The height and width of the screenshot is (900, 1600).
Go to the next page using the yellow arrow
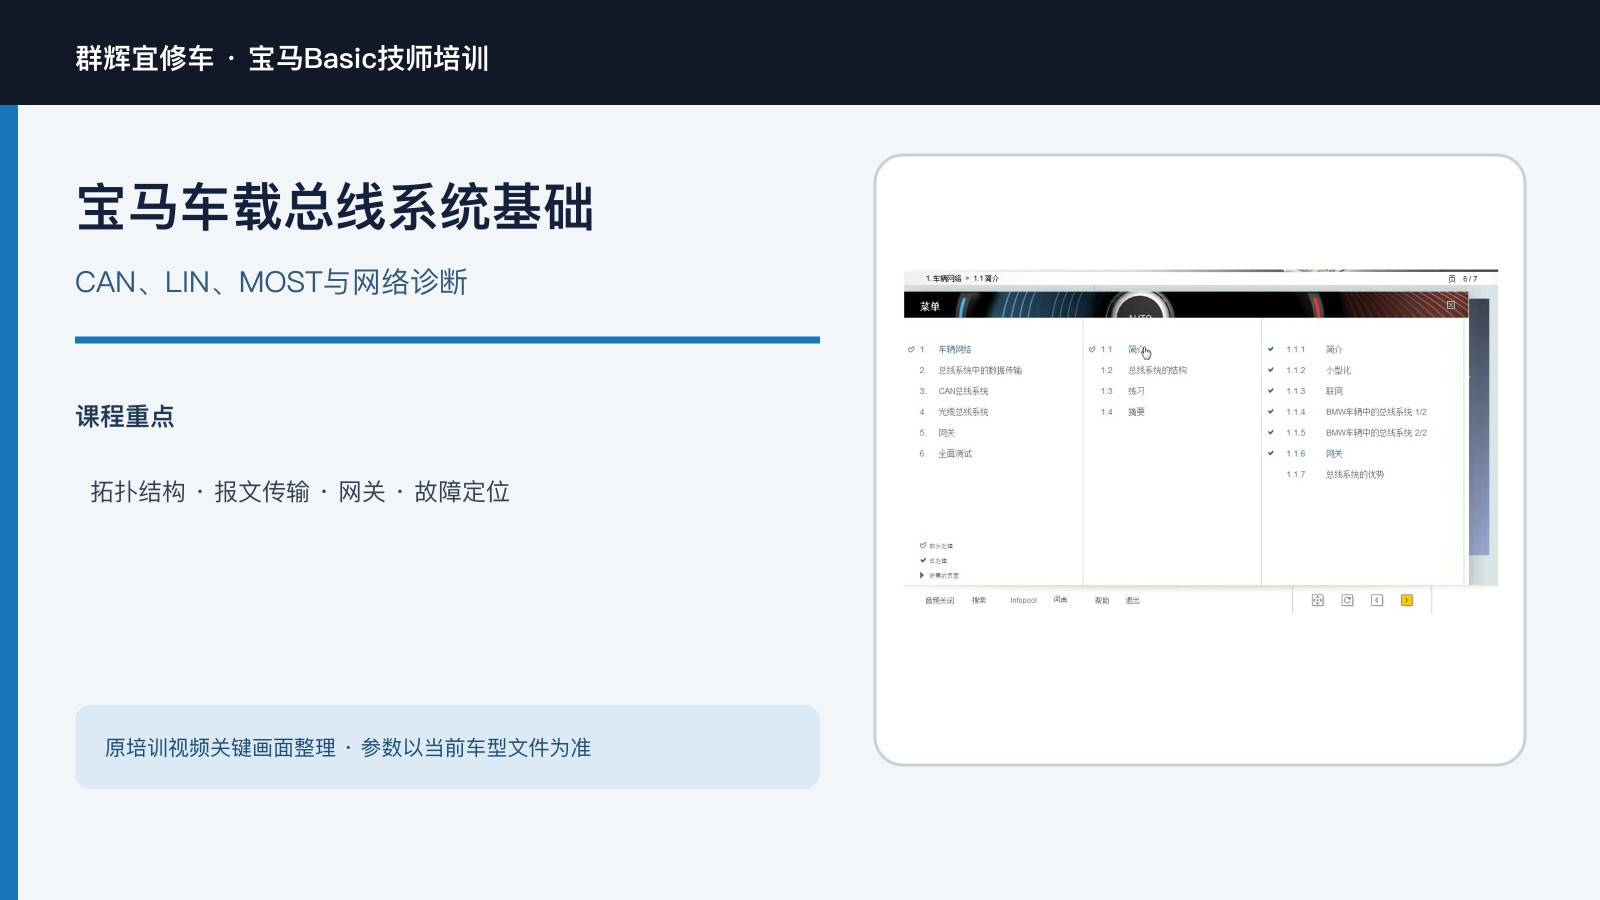tap(1407, 600)
